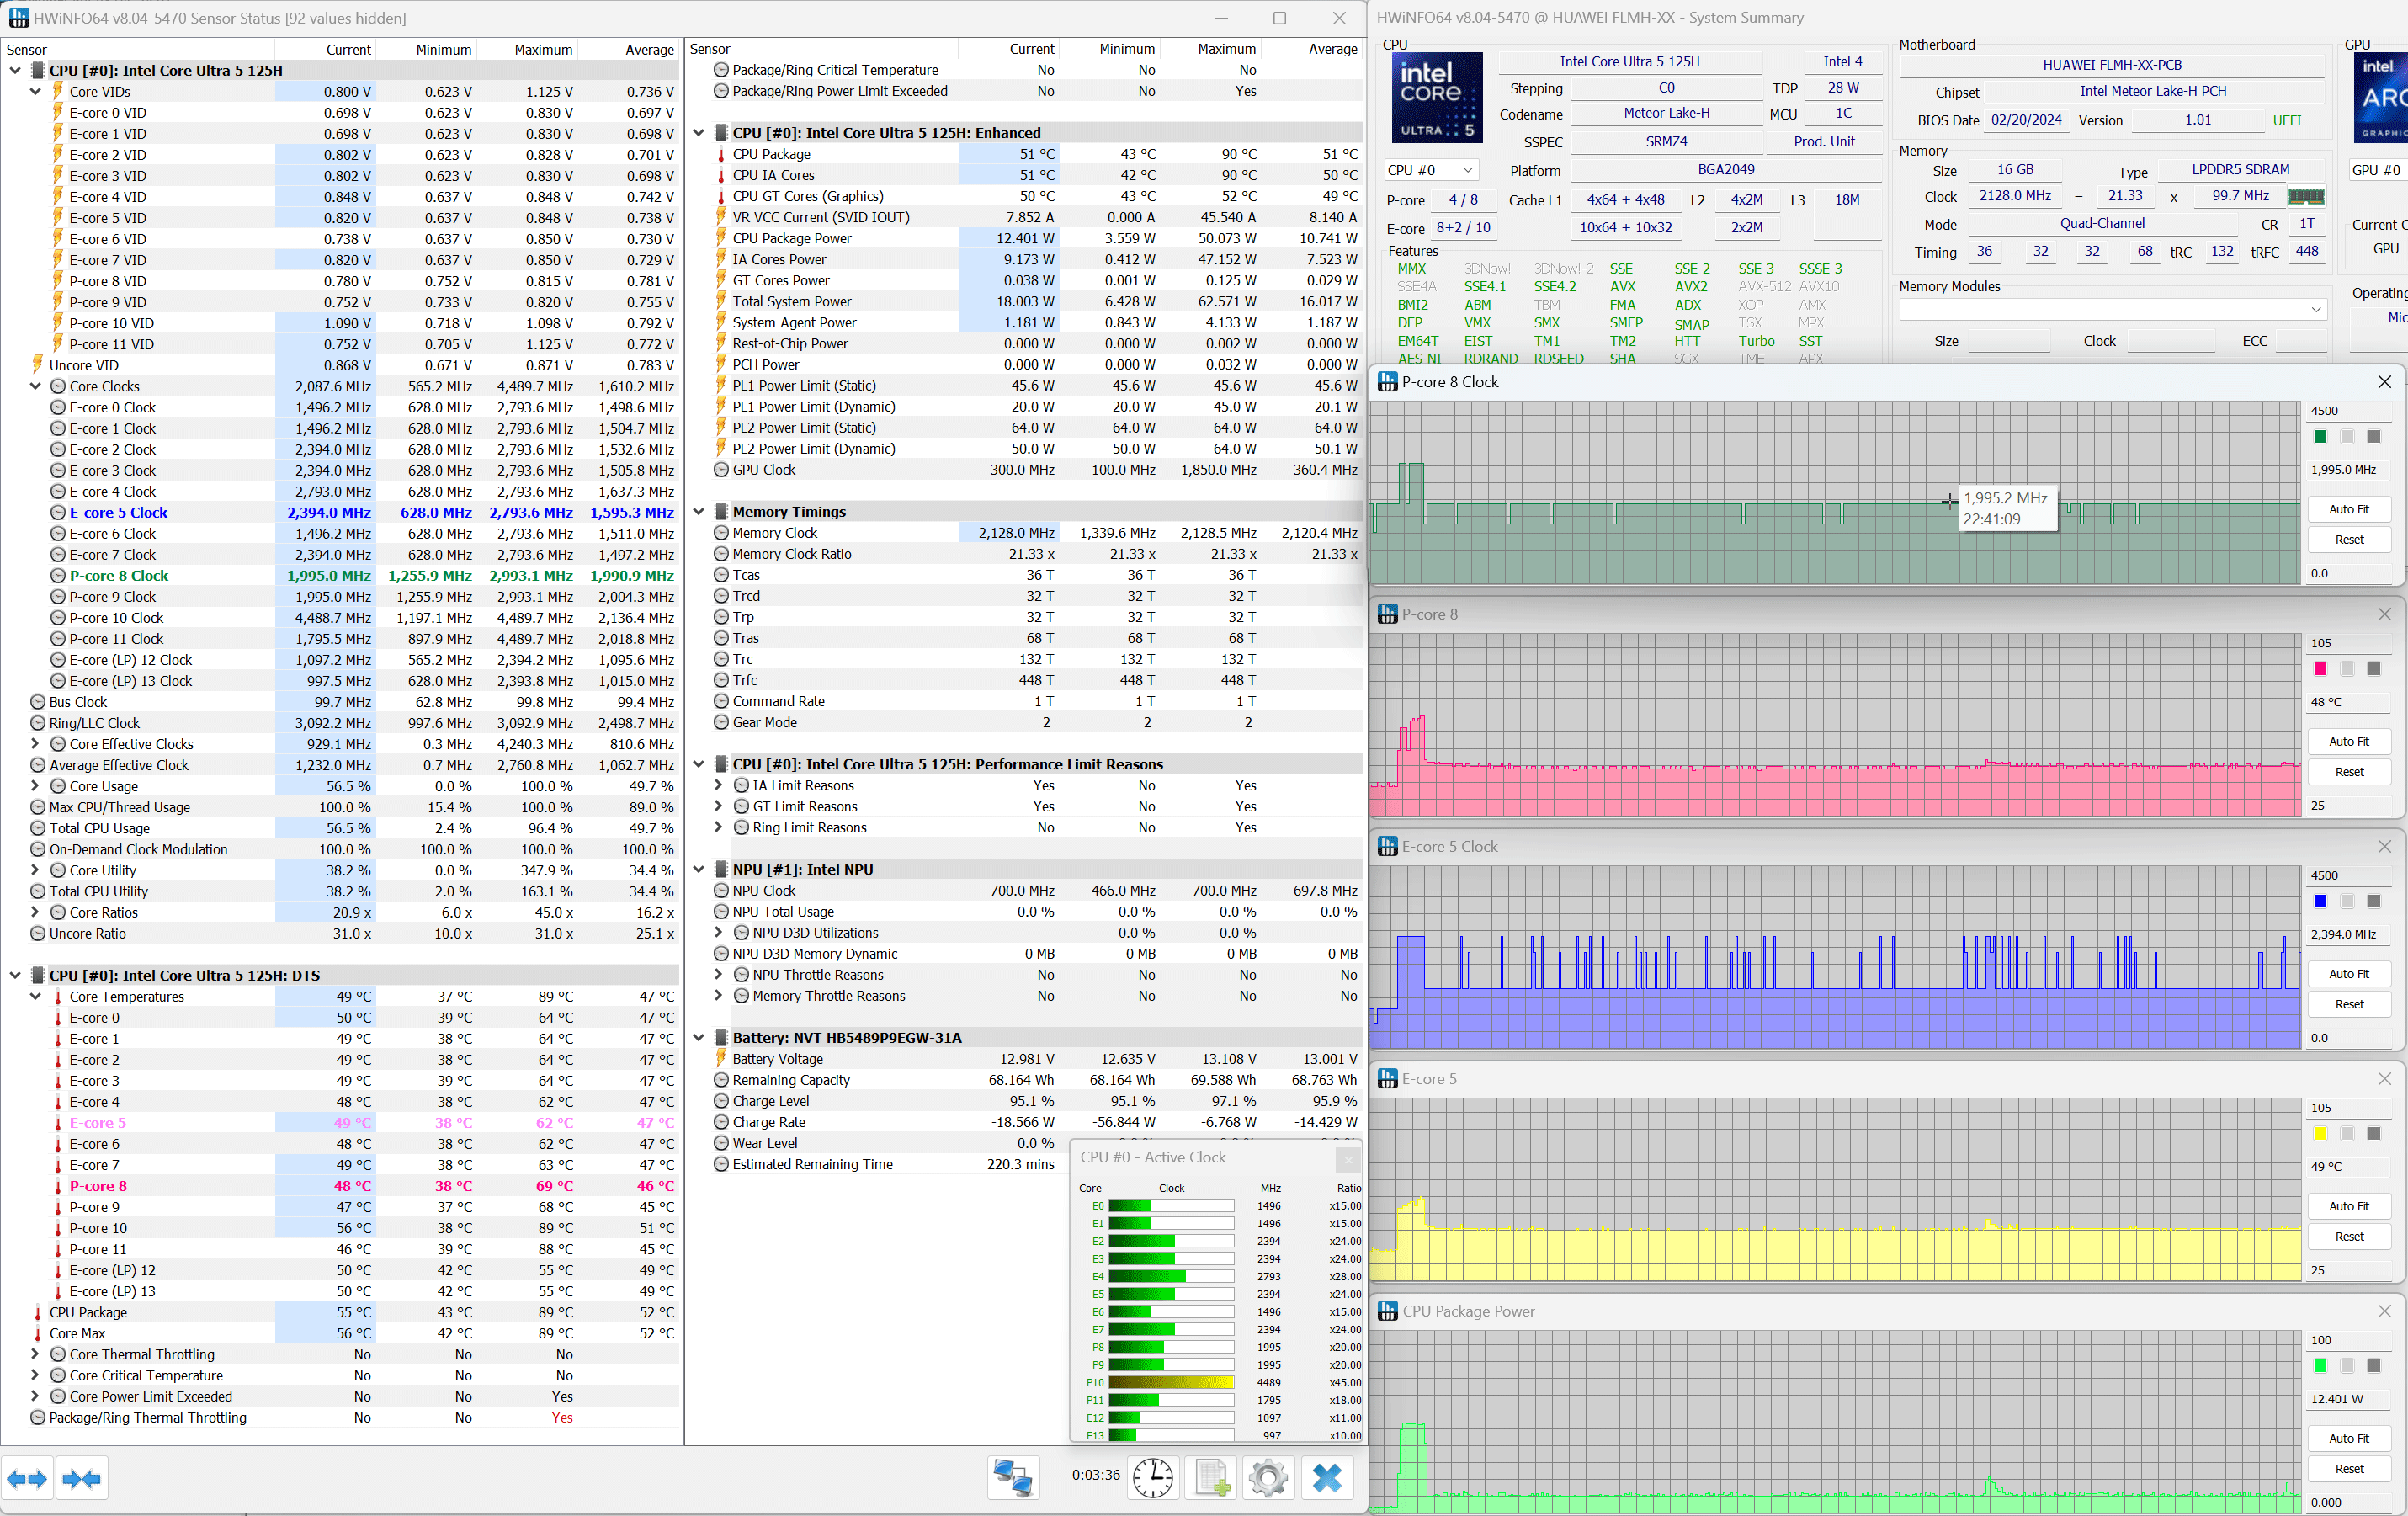Close the E-core 5 Clock graph window
This screenshot has width=2408, height=1516.
[2384, 847]
